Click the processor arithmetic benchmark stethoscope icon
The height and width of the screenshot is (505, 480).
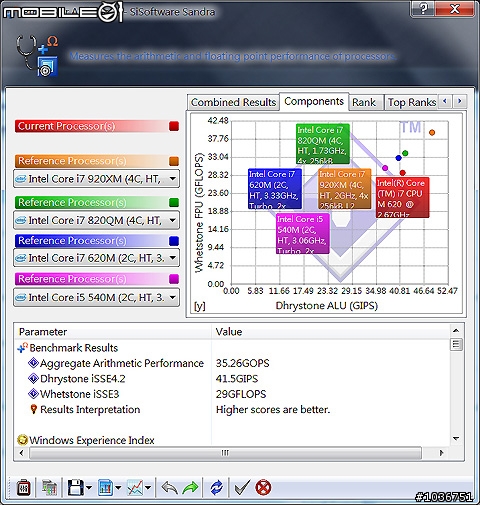click(x=37, y=56)
